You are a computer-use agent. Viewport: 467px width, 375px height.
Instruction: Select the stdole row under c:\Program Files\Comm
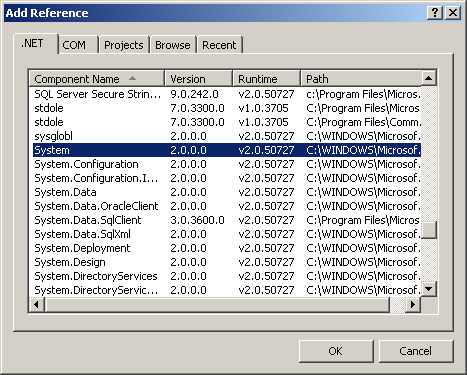[x=227, y=122]
